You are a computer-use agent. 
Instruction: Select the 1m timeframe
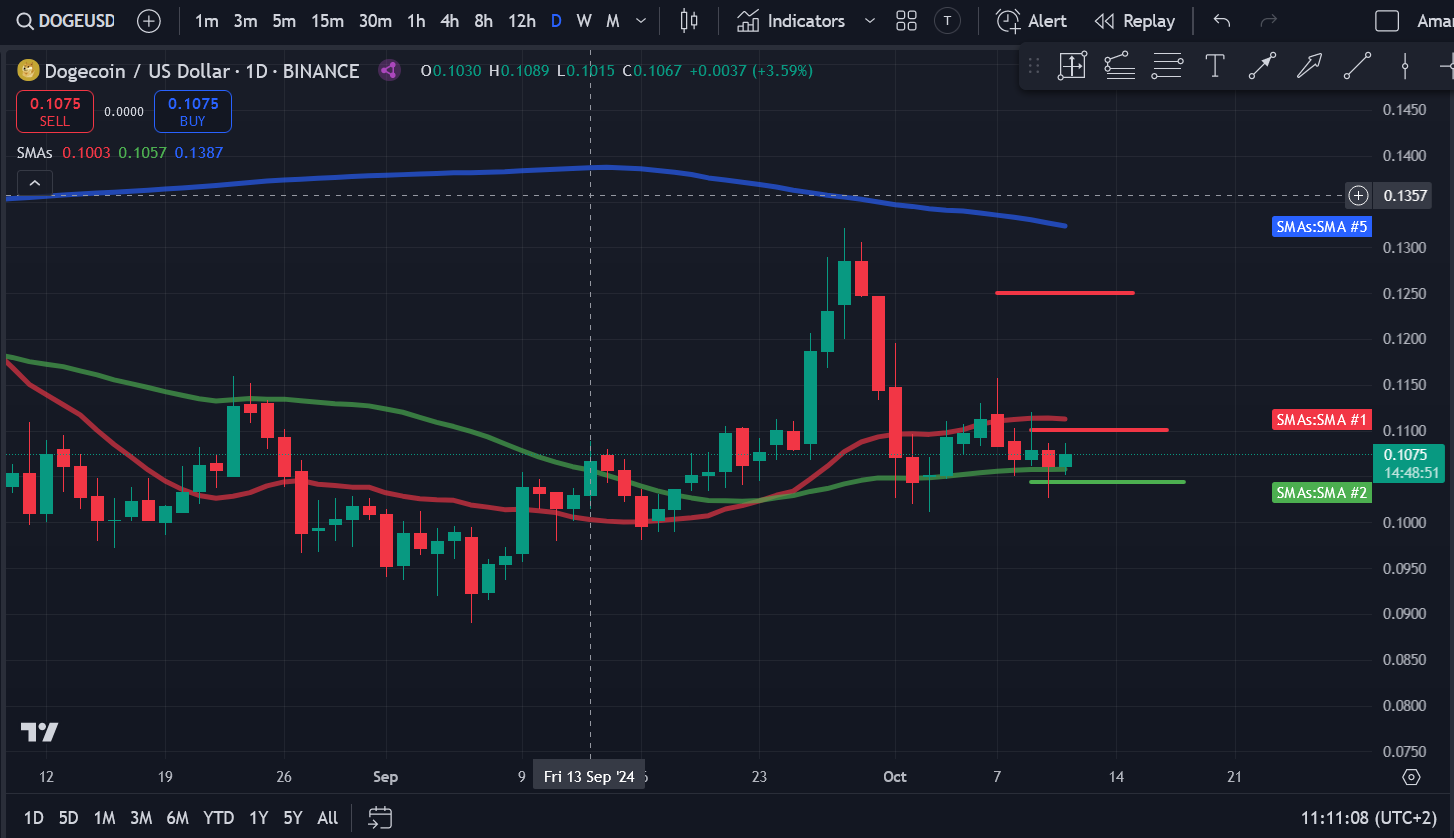click(x=207, y=21)
